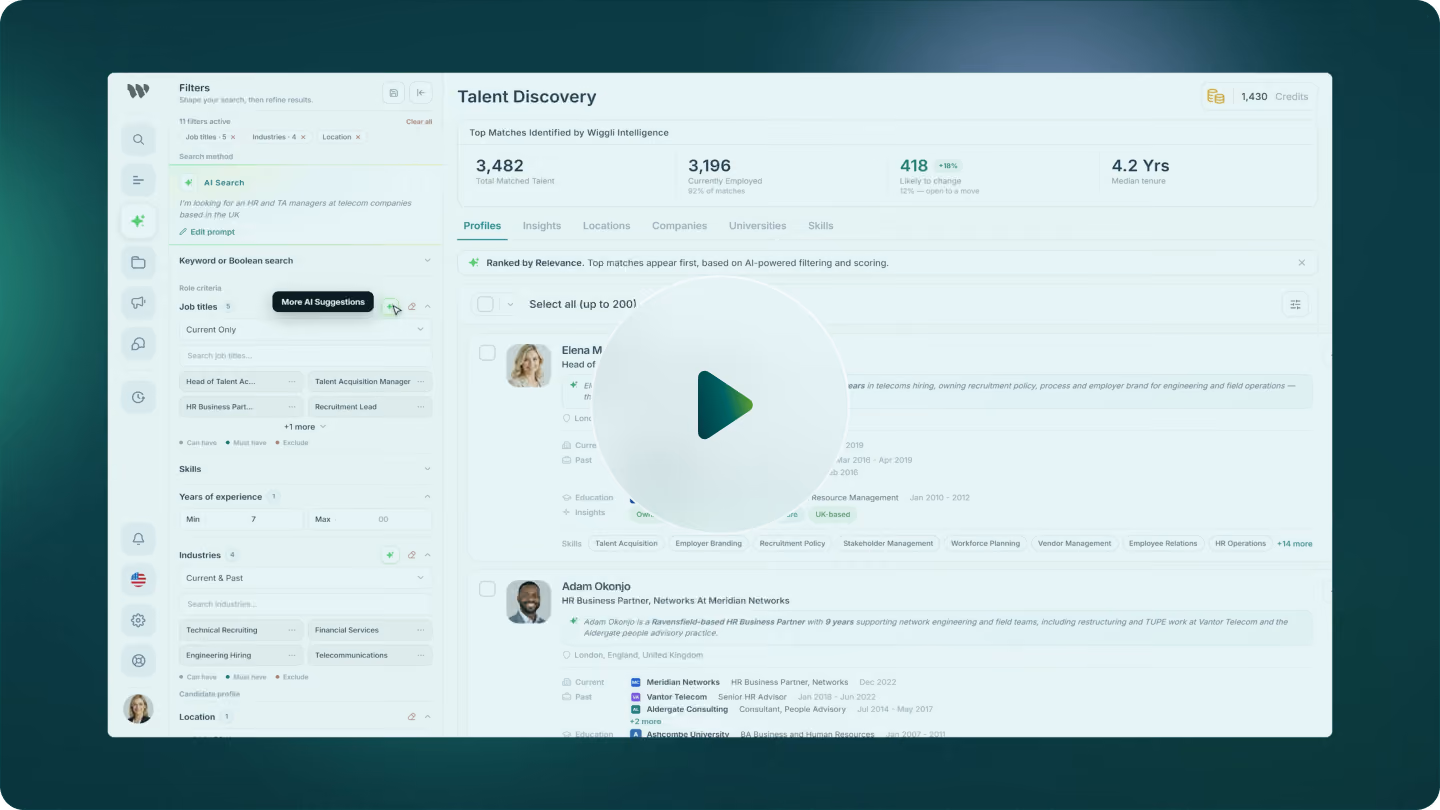1440x810 pixels.
Task: Open the history clock sidebar icon
Action: coord(138,397)
